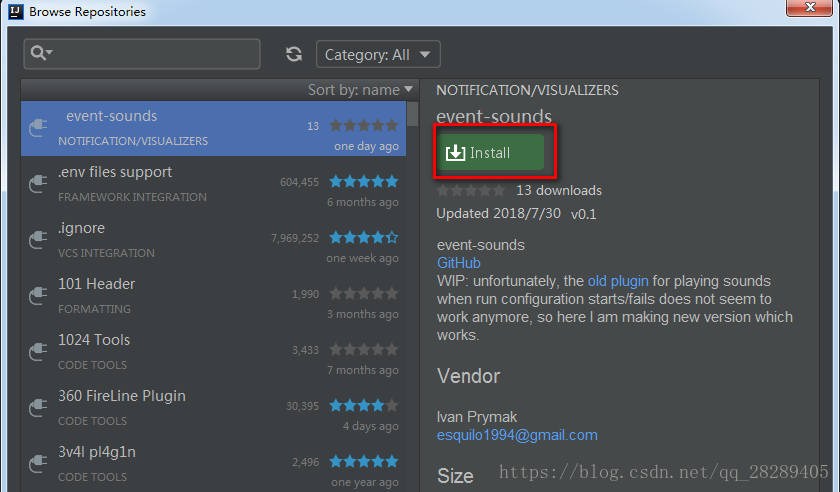Install the event-sounds plugin
The height and width of the screenshot is (492, 840).
[x=490, y=153]
